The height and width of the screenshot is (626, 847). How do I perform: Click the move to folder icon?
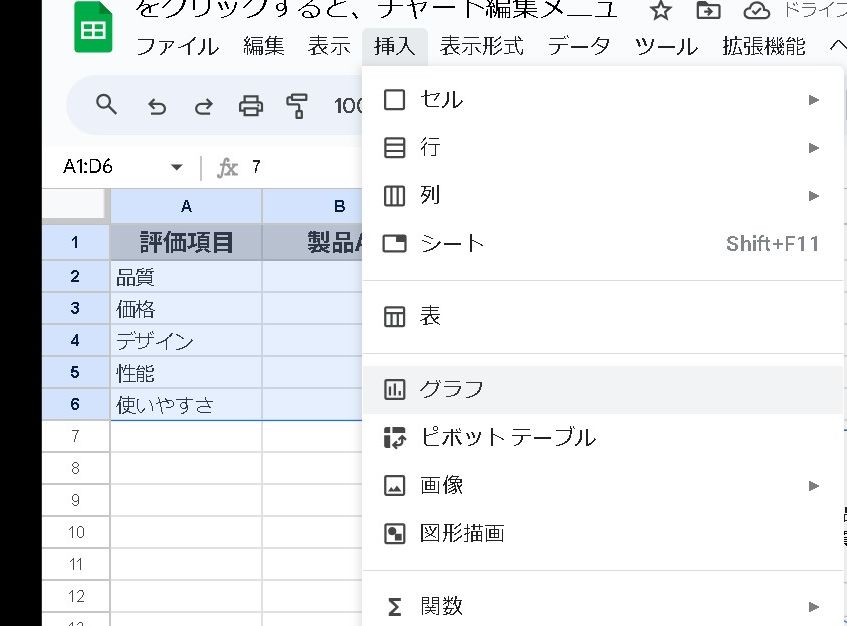708,11
